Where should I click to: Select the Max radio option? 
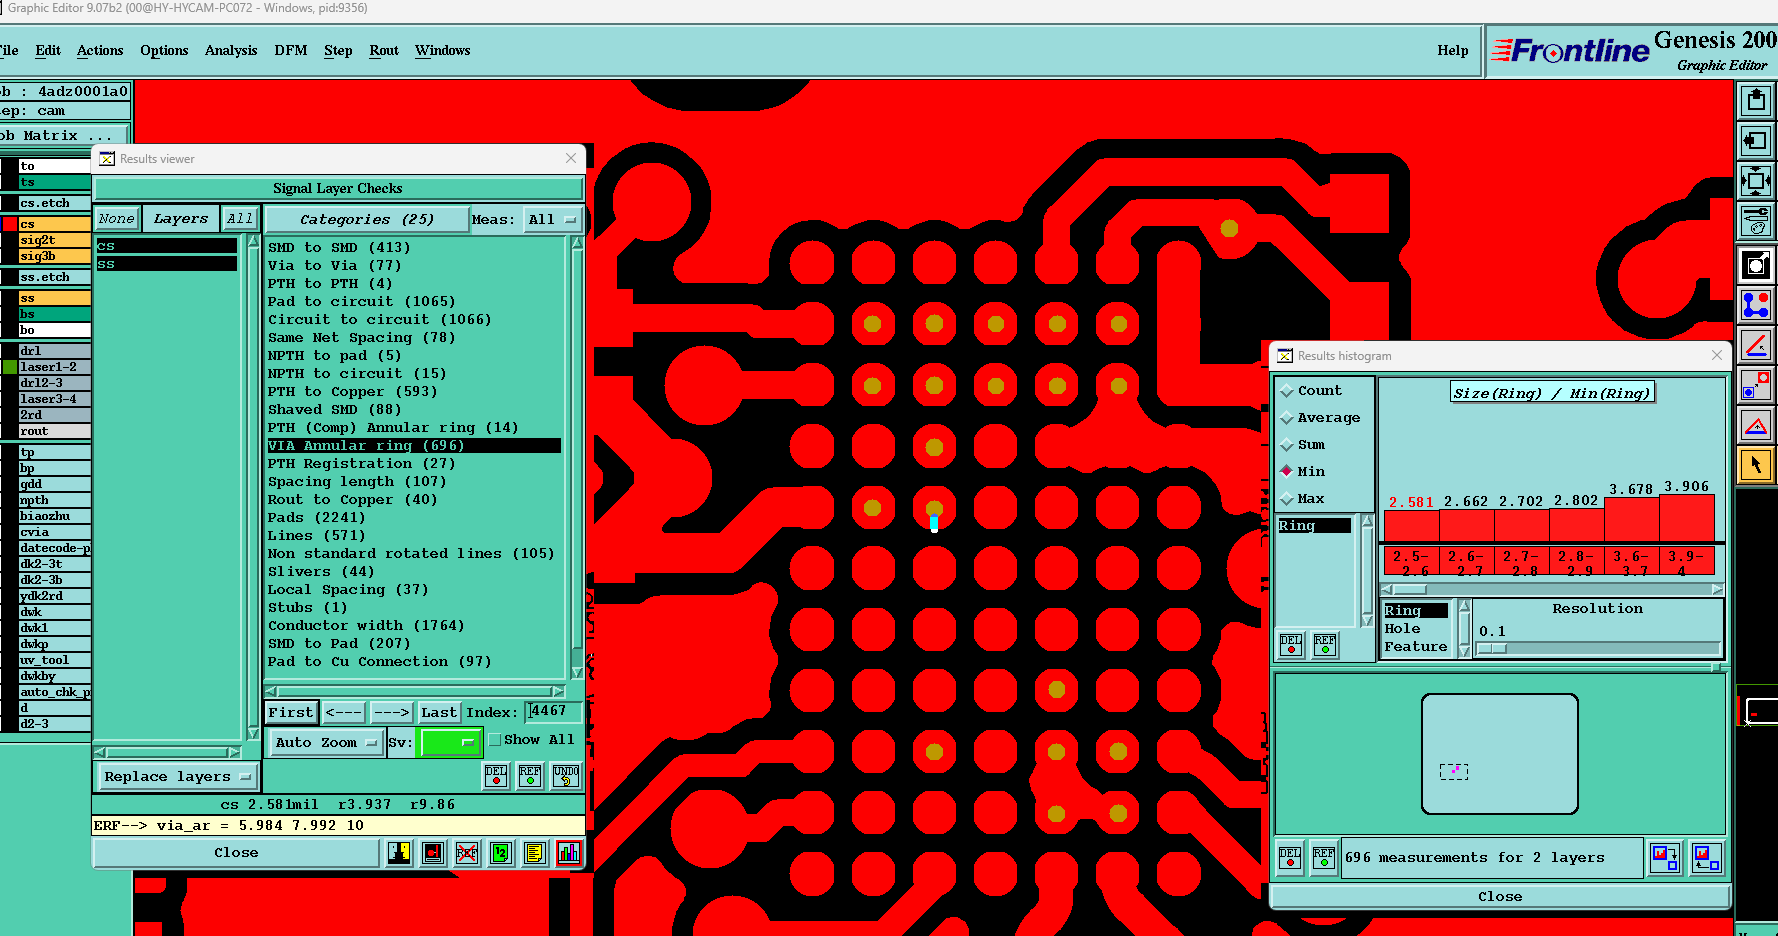click(x=1287, y=499)
